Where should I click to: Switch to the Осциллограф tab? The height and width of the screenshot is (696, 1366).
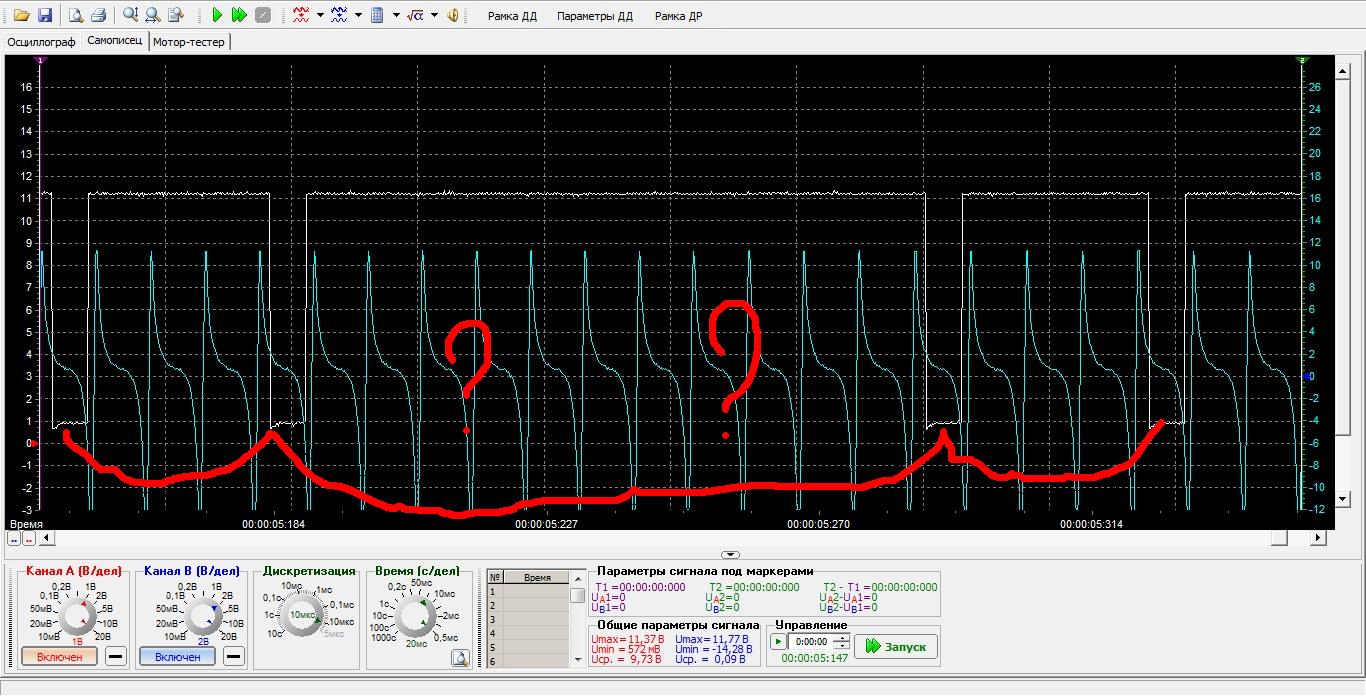[41, 42]
